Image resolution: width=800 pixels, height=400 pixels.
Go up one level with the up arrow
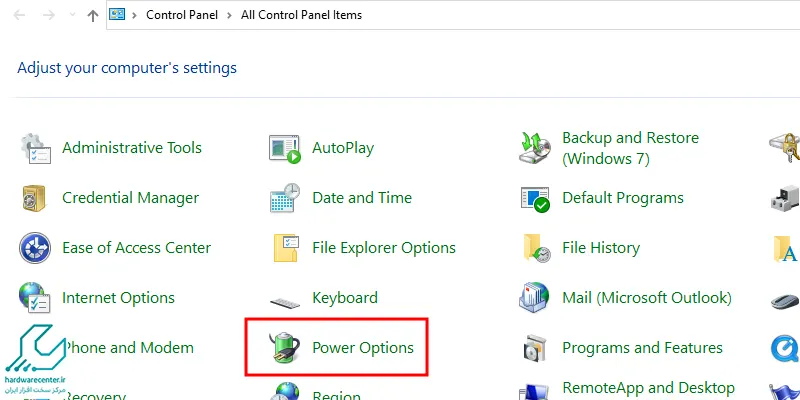[92, 16]
